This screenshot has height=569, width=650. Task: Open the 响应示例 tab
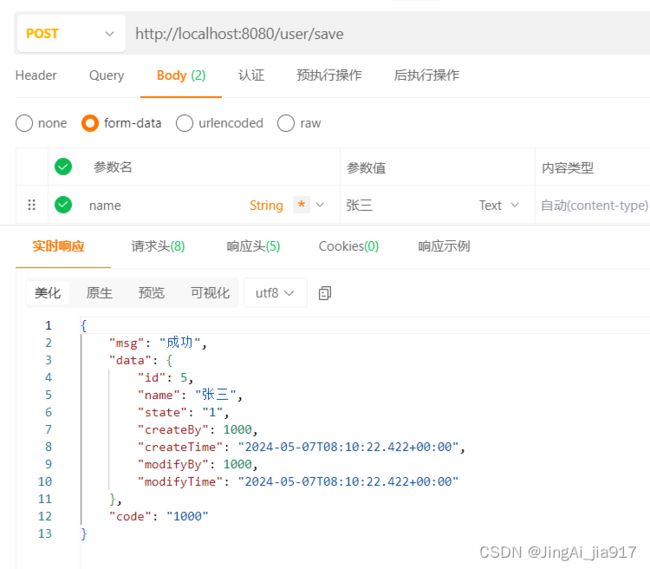pyautogui.click(x=444, y=246)
